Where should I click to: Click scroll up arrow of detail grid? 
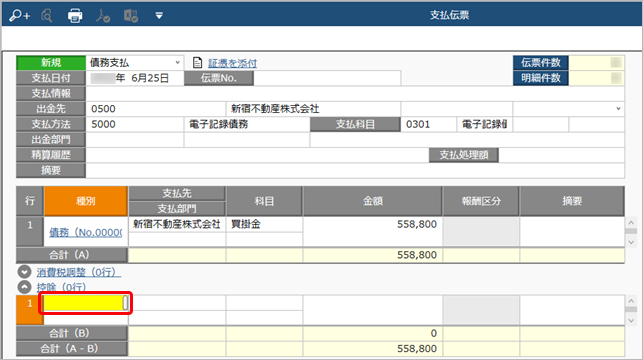point(631,223)
